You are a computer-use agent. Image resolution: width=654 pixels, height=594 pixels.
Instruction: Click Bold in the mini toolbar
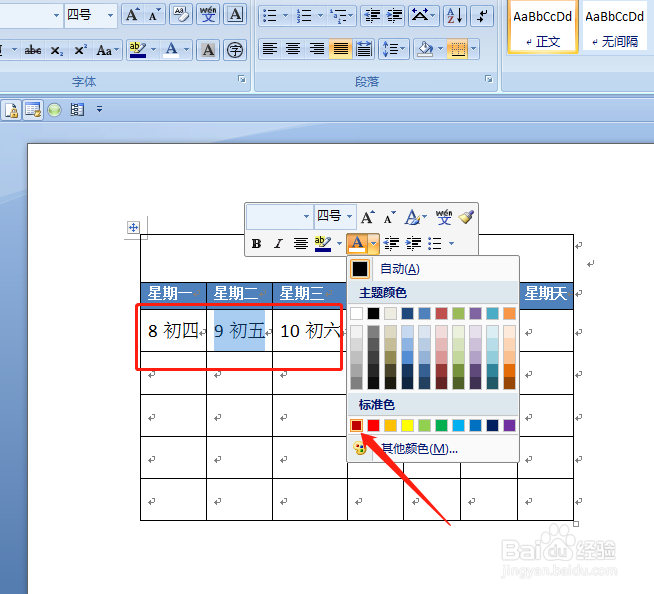257,243
